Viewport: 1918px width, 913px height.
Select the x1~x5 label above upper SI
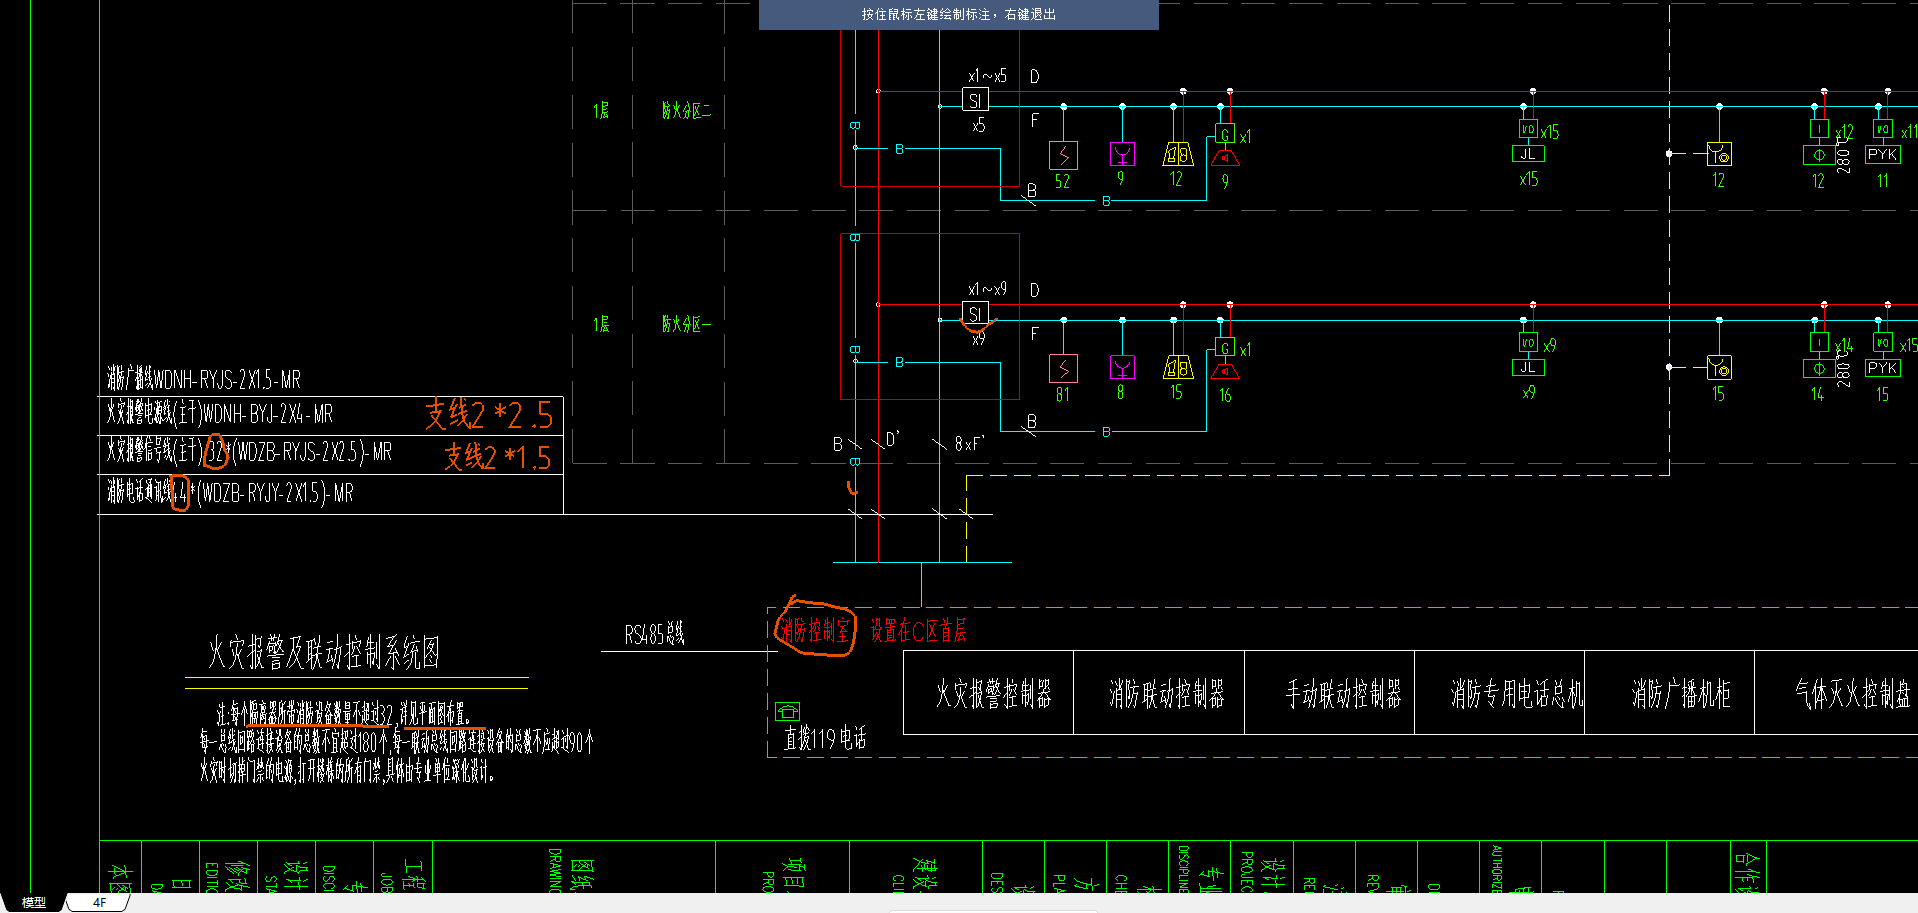coord(987,76)
